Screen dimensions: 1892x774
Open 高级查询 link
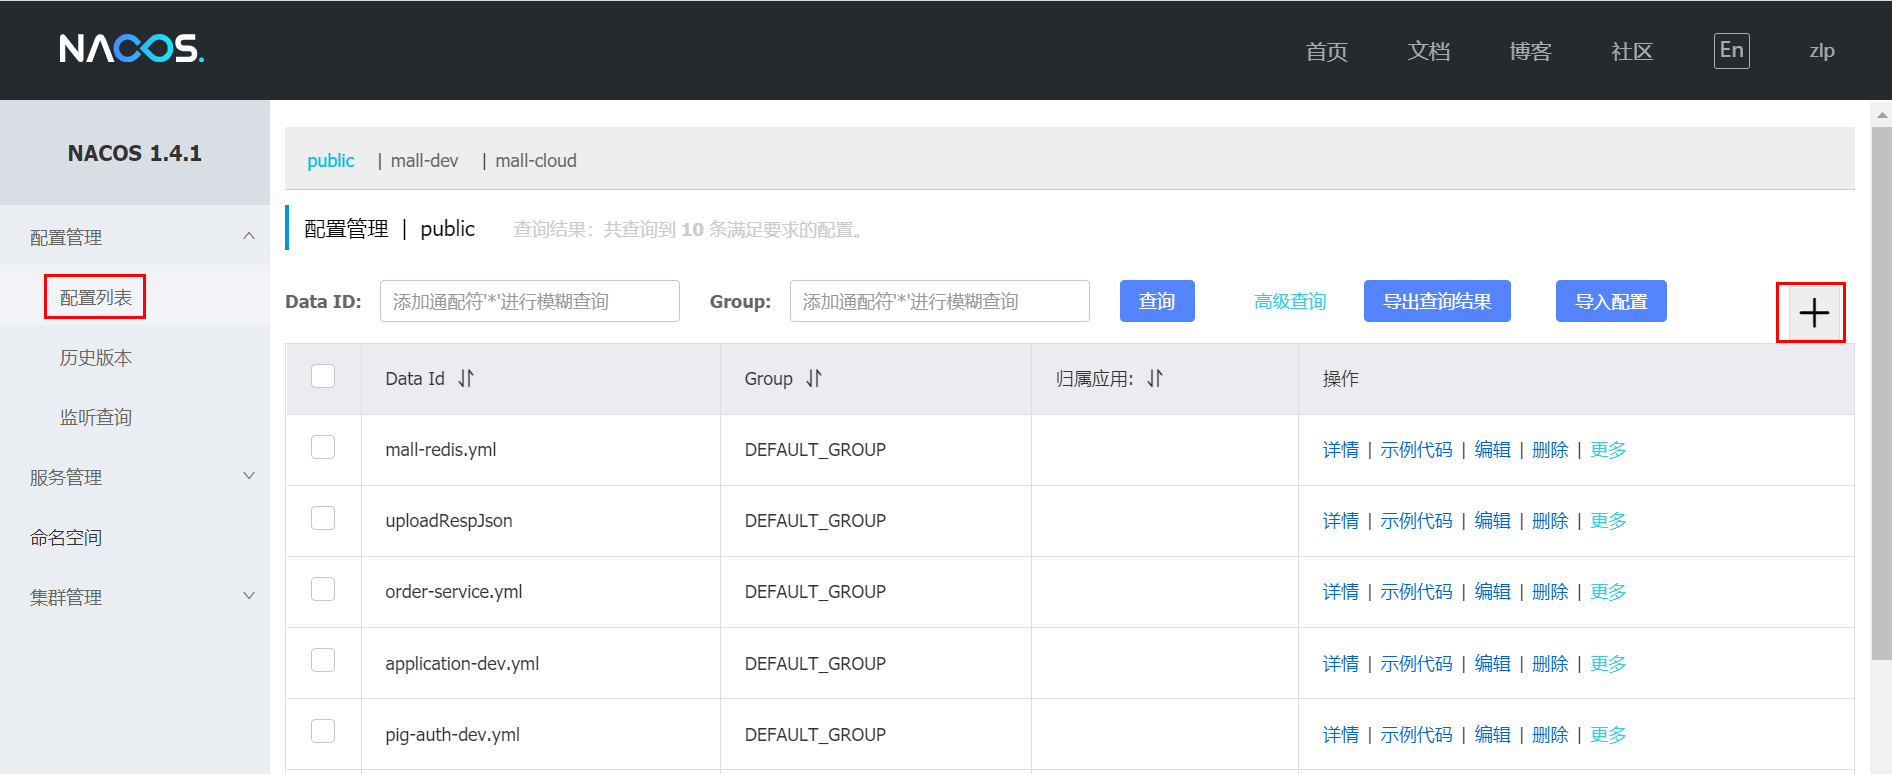[x=1290, y=301]
